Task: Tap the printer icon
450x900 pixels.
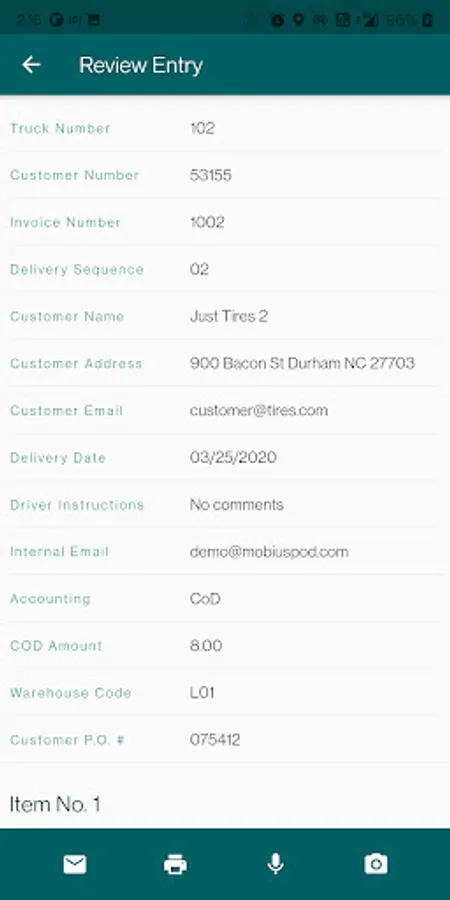Action: [x=175, y=864]
